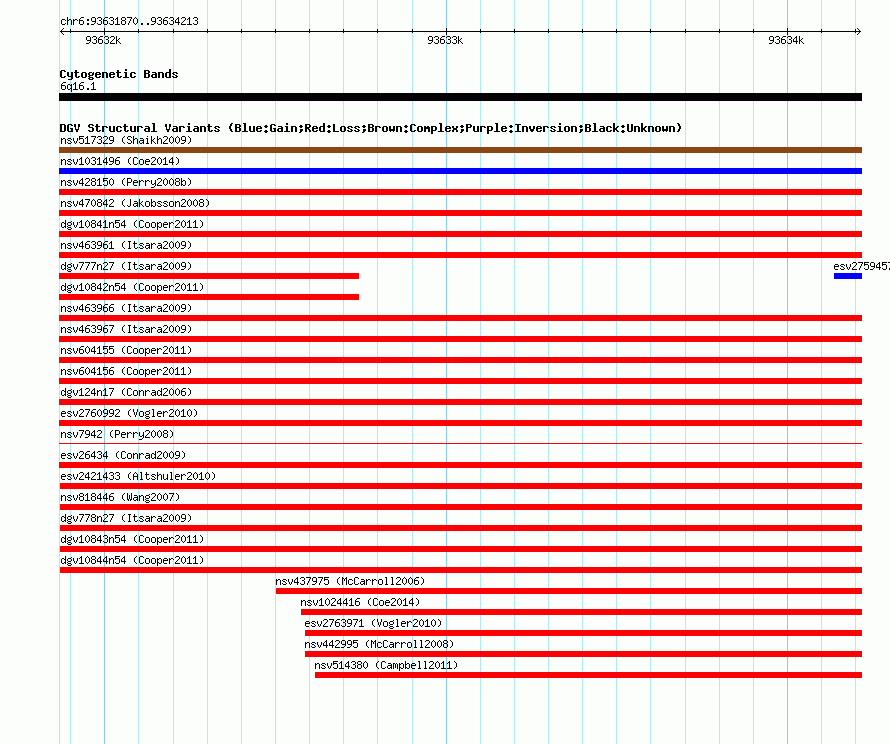Select variant nsv1024416 (Coe2014)
The image size is (890, 744).
(360, 602)
